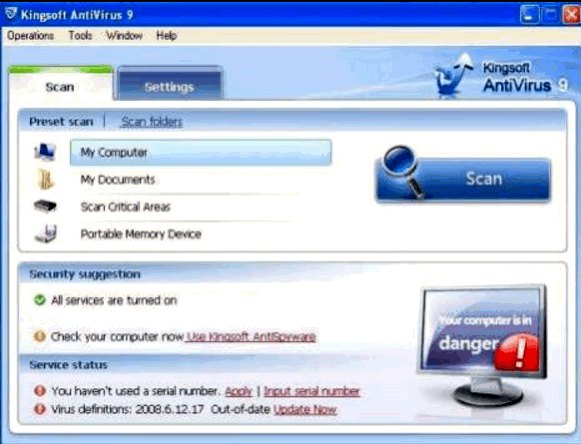Click red alert icon beside Virus definitions

(x=40, y=409)
